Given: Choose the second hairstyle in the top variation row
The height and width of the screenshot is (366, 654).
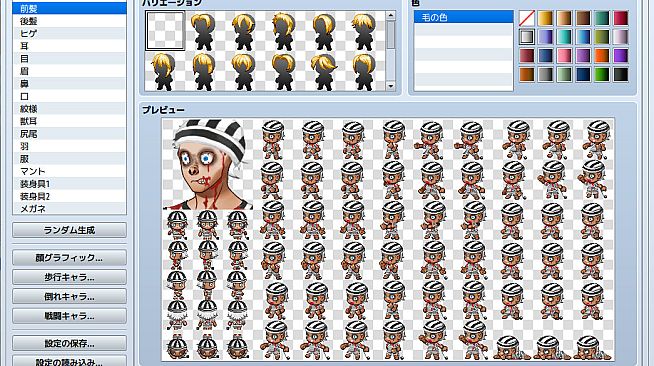Looking at the screenshot, I should tap(244, 31).
